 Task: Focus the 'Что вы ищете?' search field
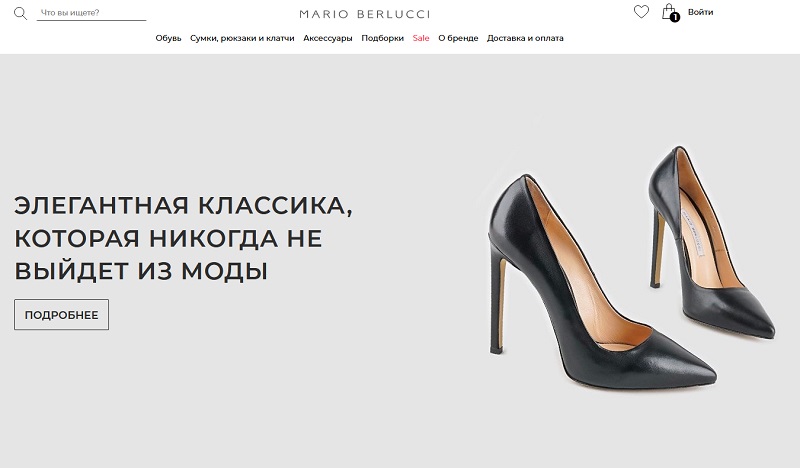[x=91, y=13]
